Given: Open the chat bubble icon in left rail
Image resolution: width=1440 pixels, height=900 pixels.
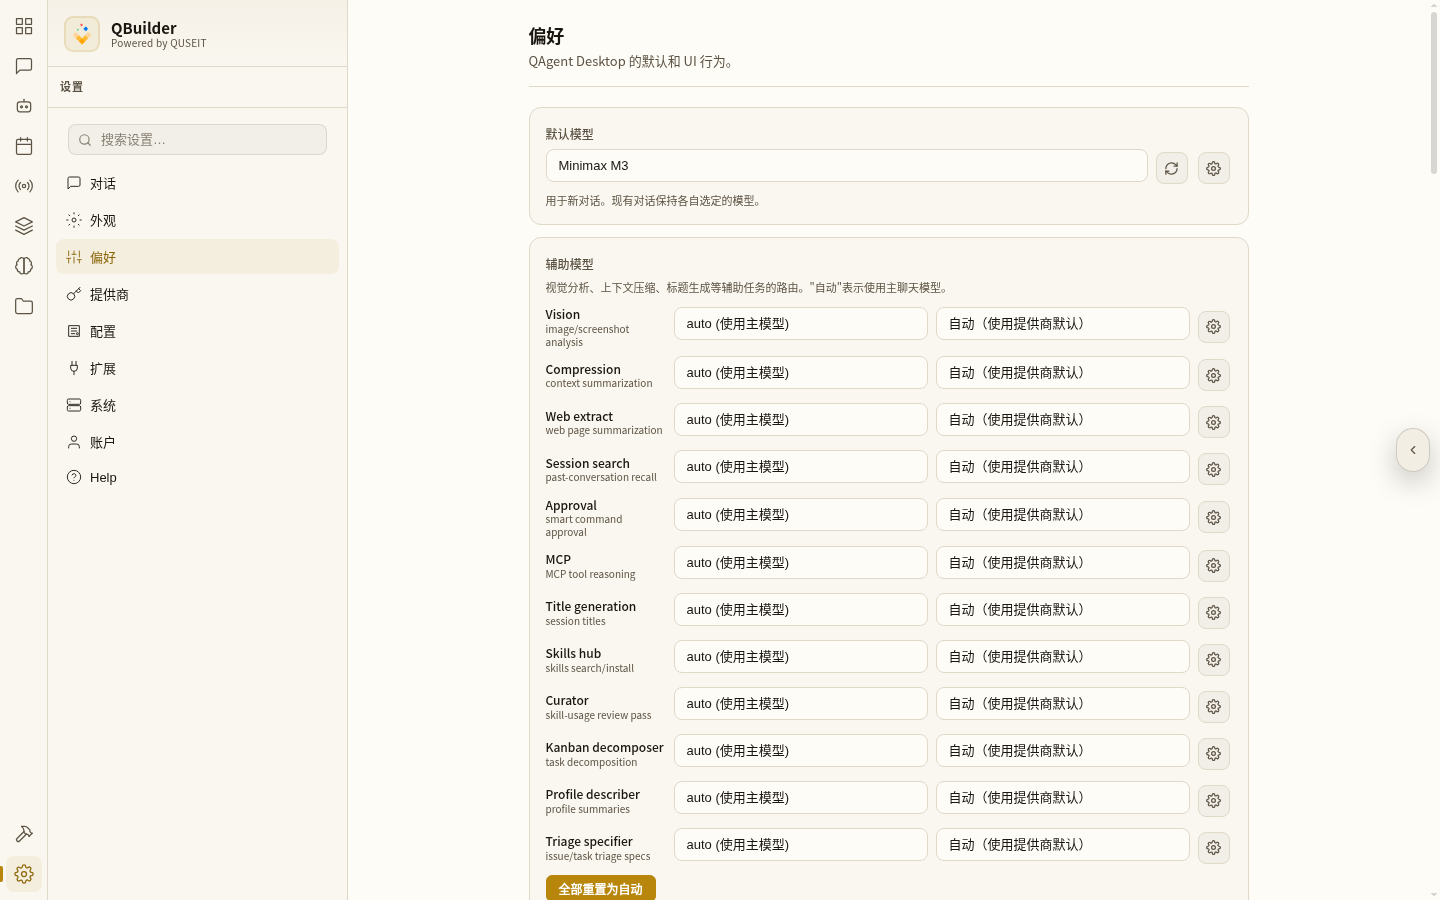Looking at the screenshot, I should 24,66.
